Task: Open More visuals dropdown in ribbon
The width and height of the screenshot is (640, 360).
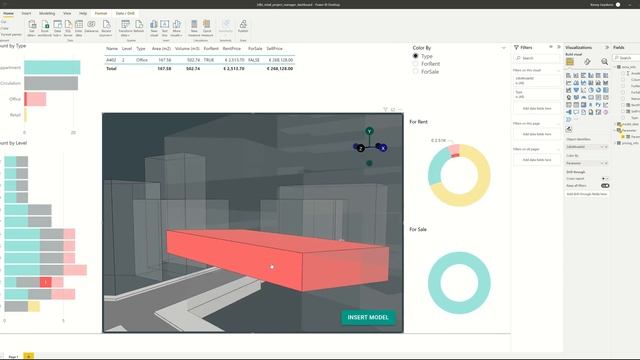Action: (176, 28)
